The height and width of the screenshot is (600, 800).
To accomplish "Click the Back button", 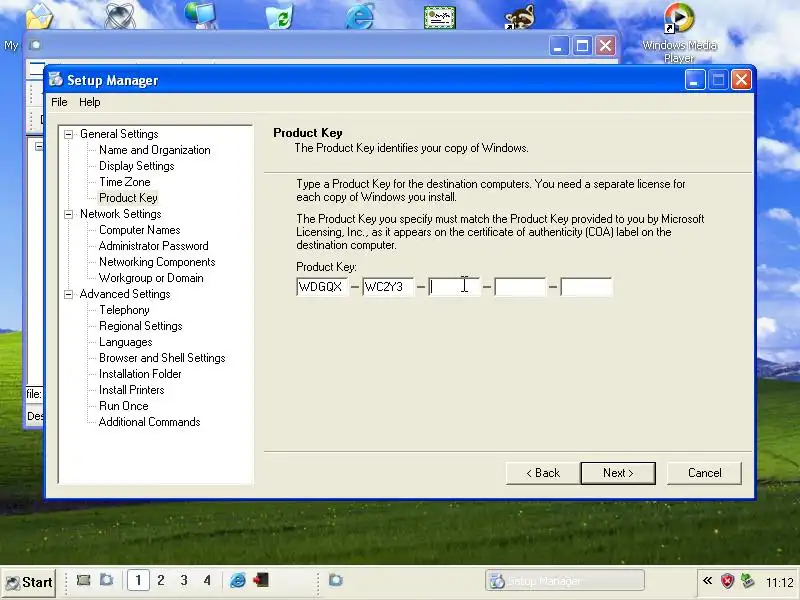I will click(543, 473).
